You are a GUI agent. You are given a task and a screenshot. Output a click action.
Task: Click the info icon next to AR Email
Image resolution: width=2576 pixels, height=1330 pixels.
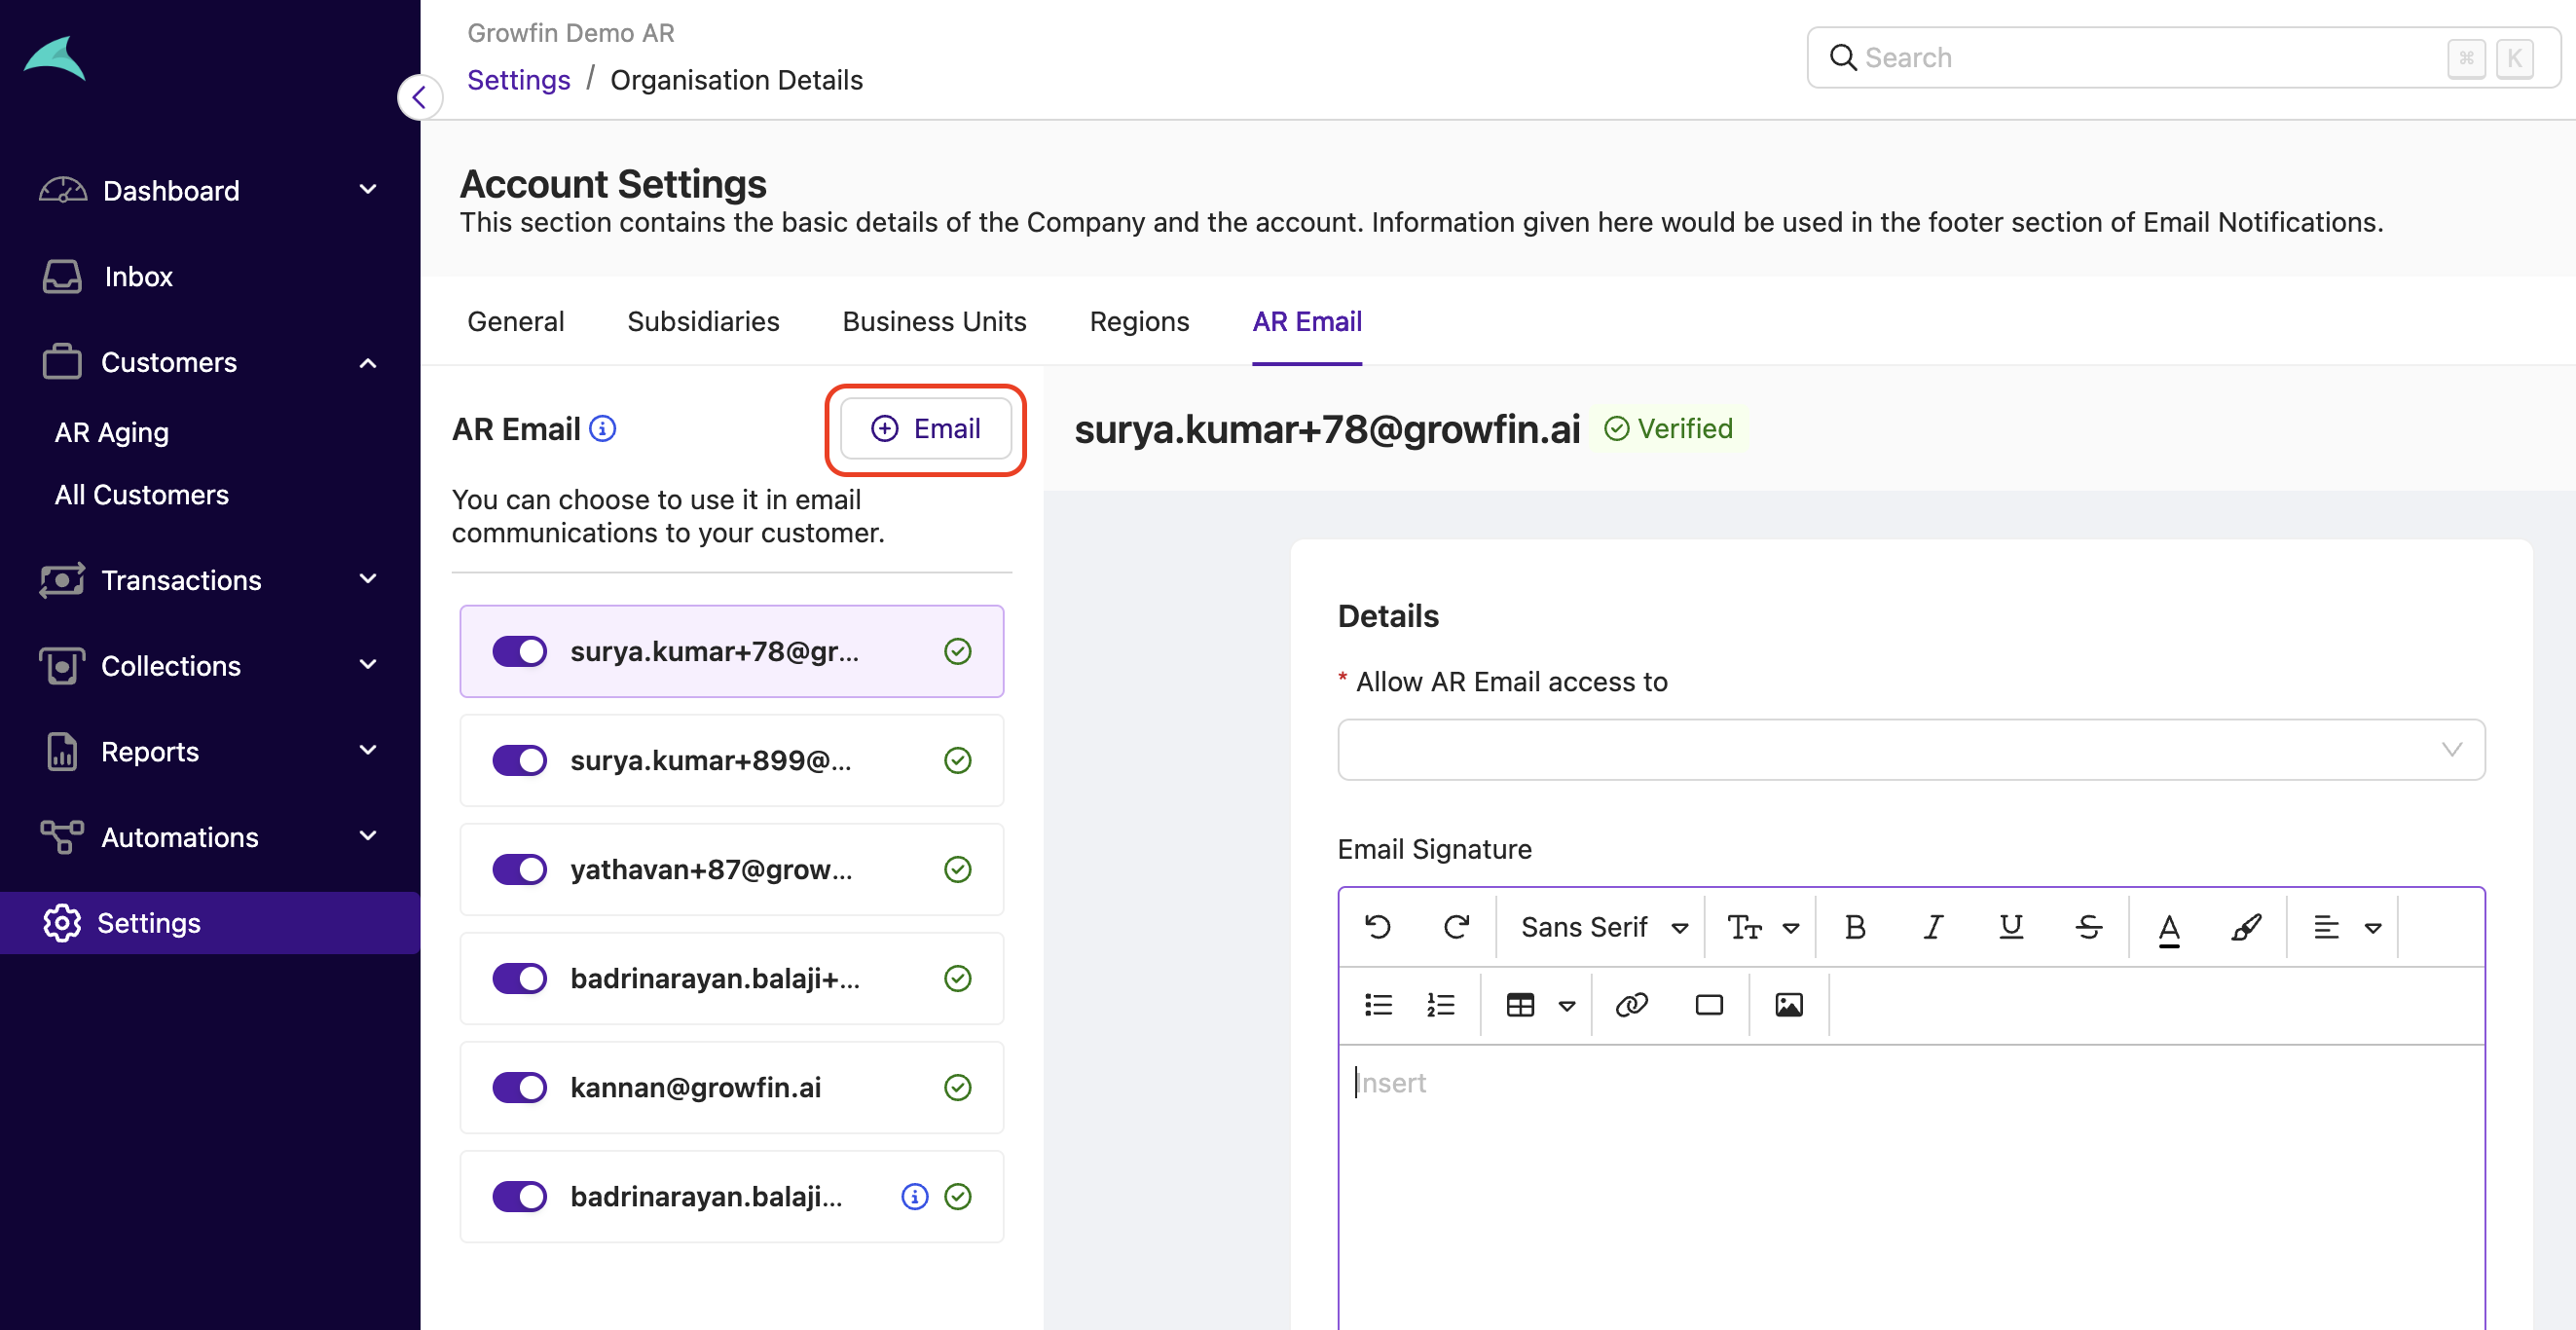coord(603,429)
